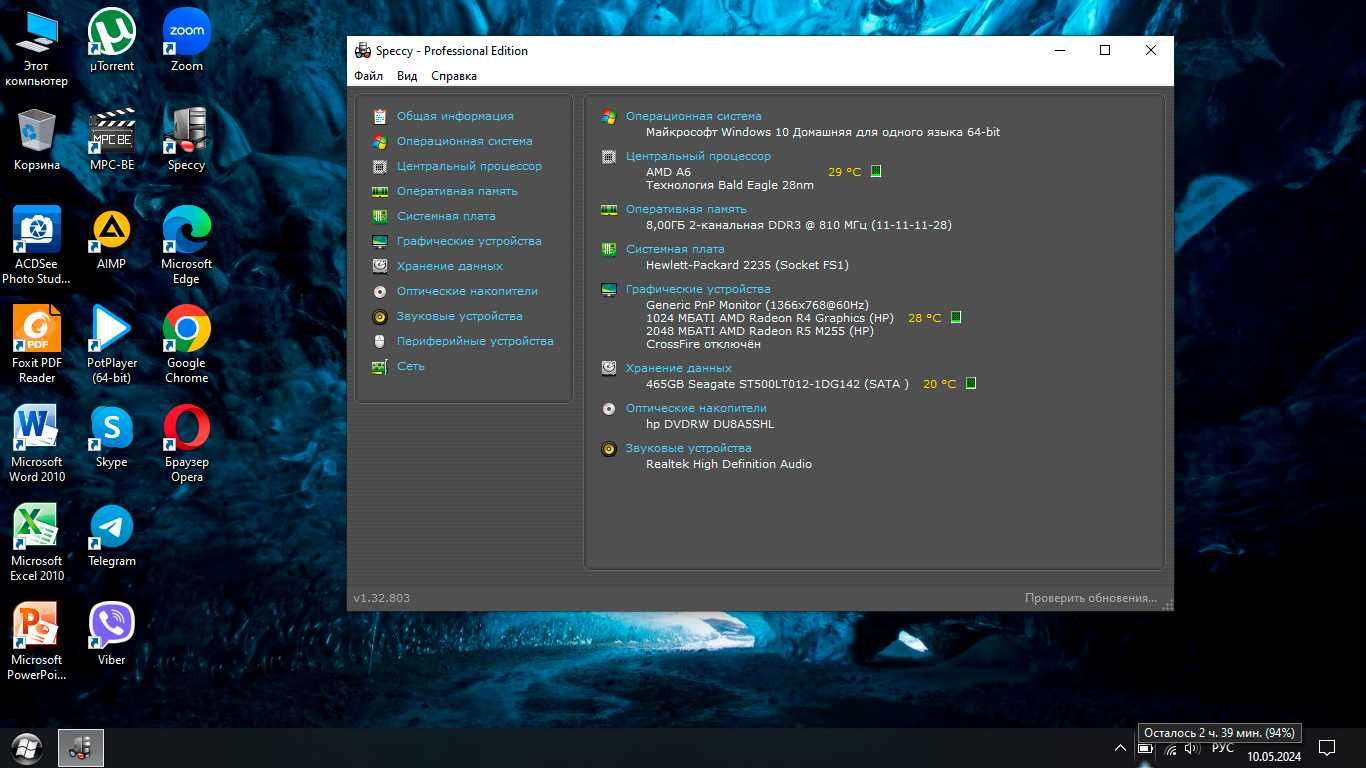Click the green GPU temperature indicator square
1366x768 pixels.
pos(955,317)
